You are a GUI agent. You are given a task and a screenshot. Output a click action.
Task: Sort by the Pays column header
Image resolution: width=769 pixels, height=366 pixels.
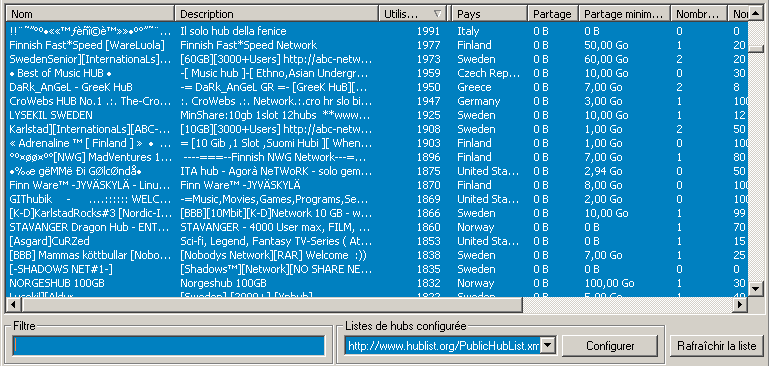point(490,14)
